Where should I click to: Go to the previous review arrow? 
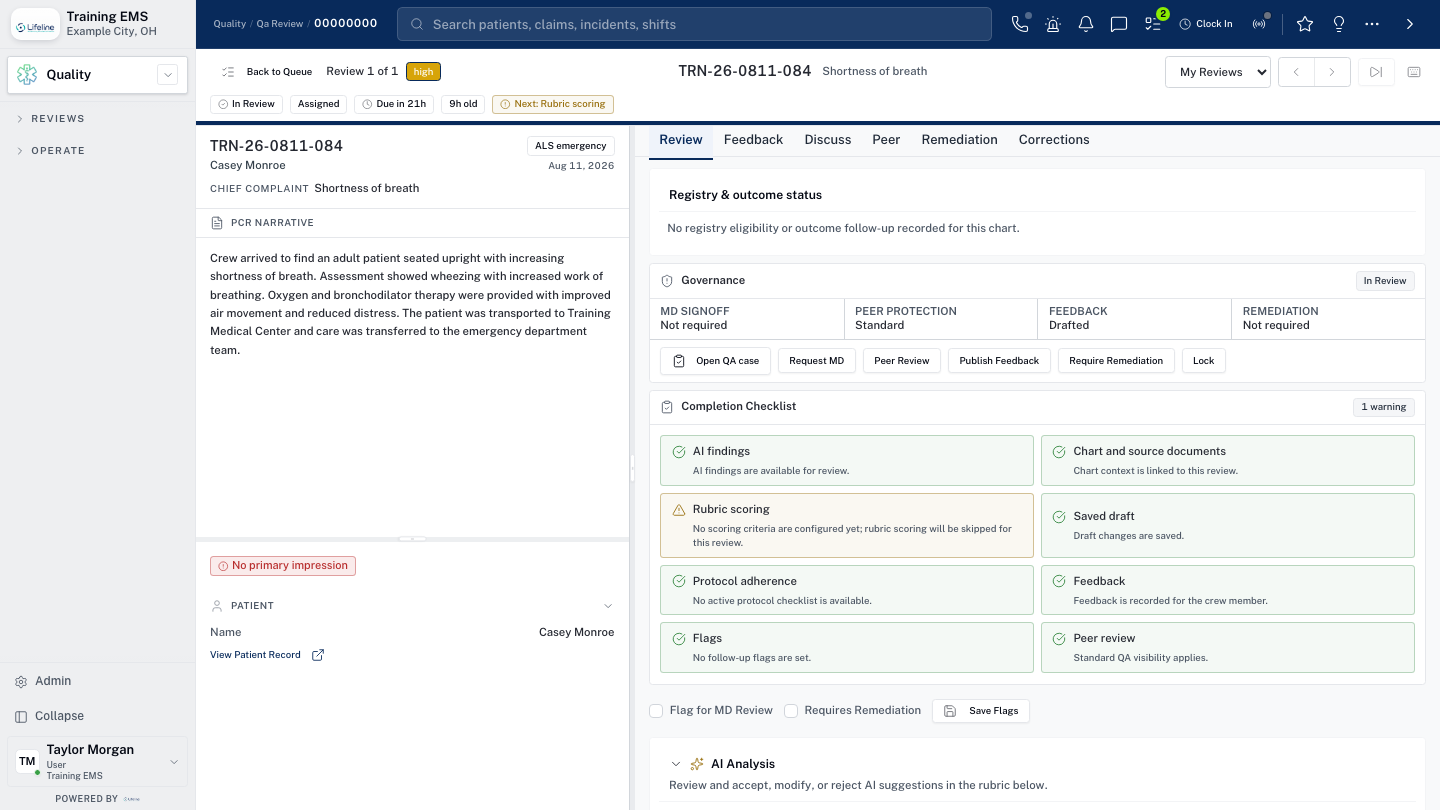point(1296,72)
